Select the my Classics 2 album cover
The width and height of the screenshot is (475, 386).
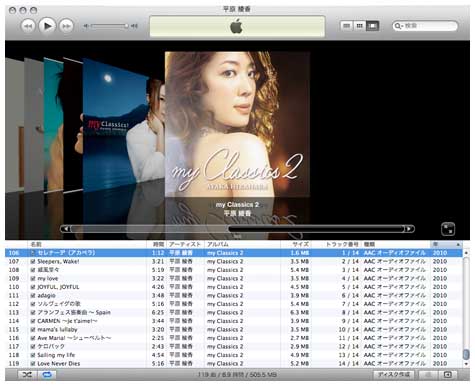click(x=237, y=124)
